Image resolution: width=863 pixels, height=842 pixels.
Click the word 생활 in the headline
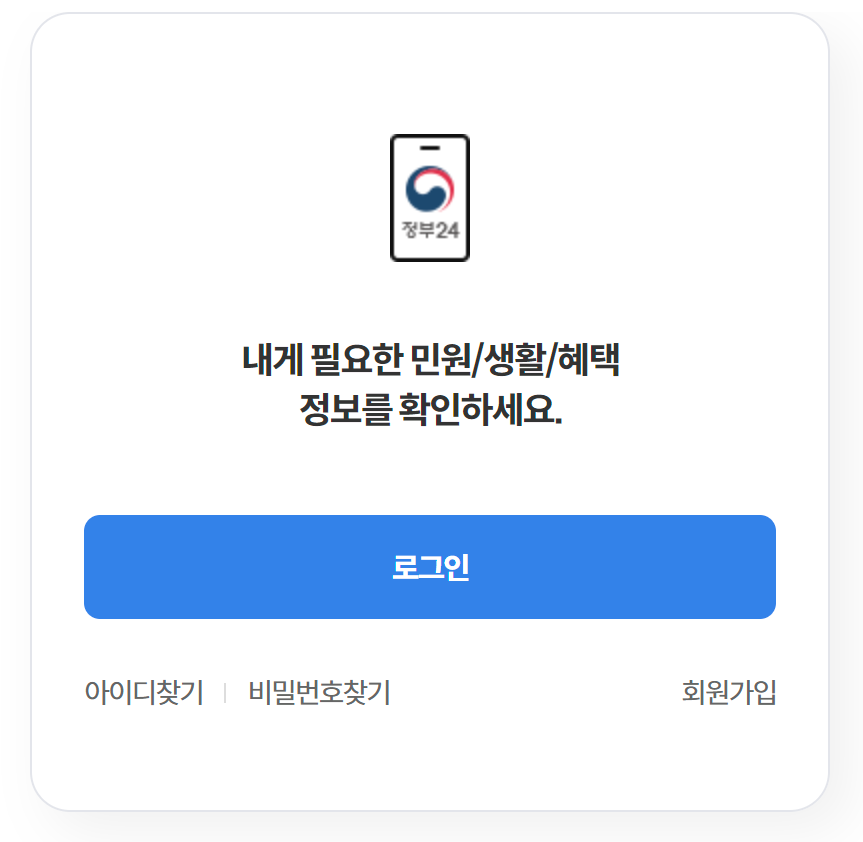click(x=514, y=360)
